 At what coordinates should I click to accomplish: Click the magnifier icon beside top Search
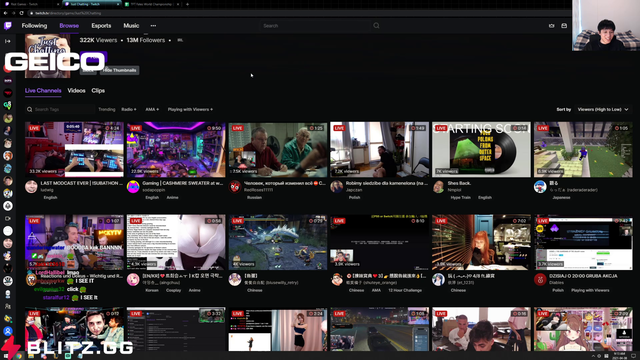coord(376,26)
